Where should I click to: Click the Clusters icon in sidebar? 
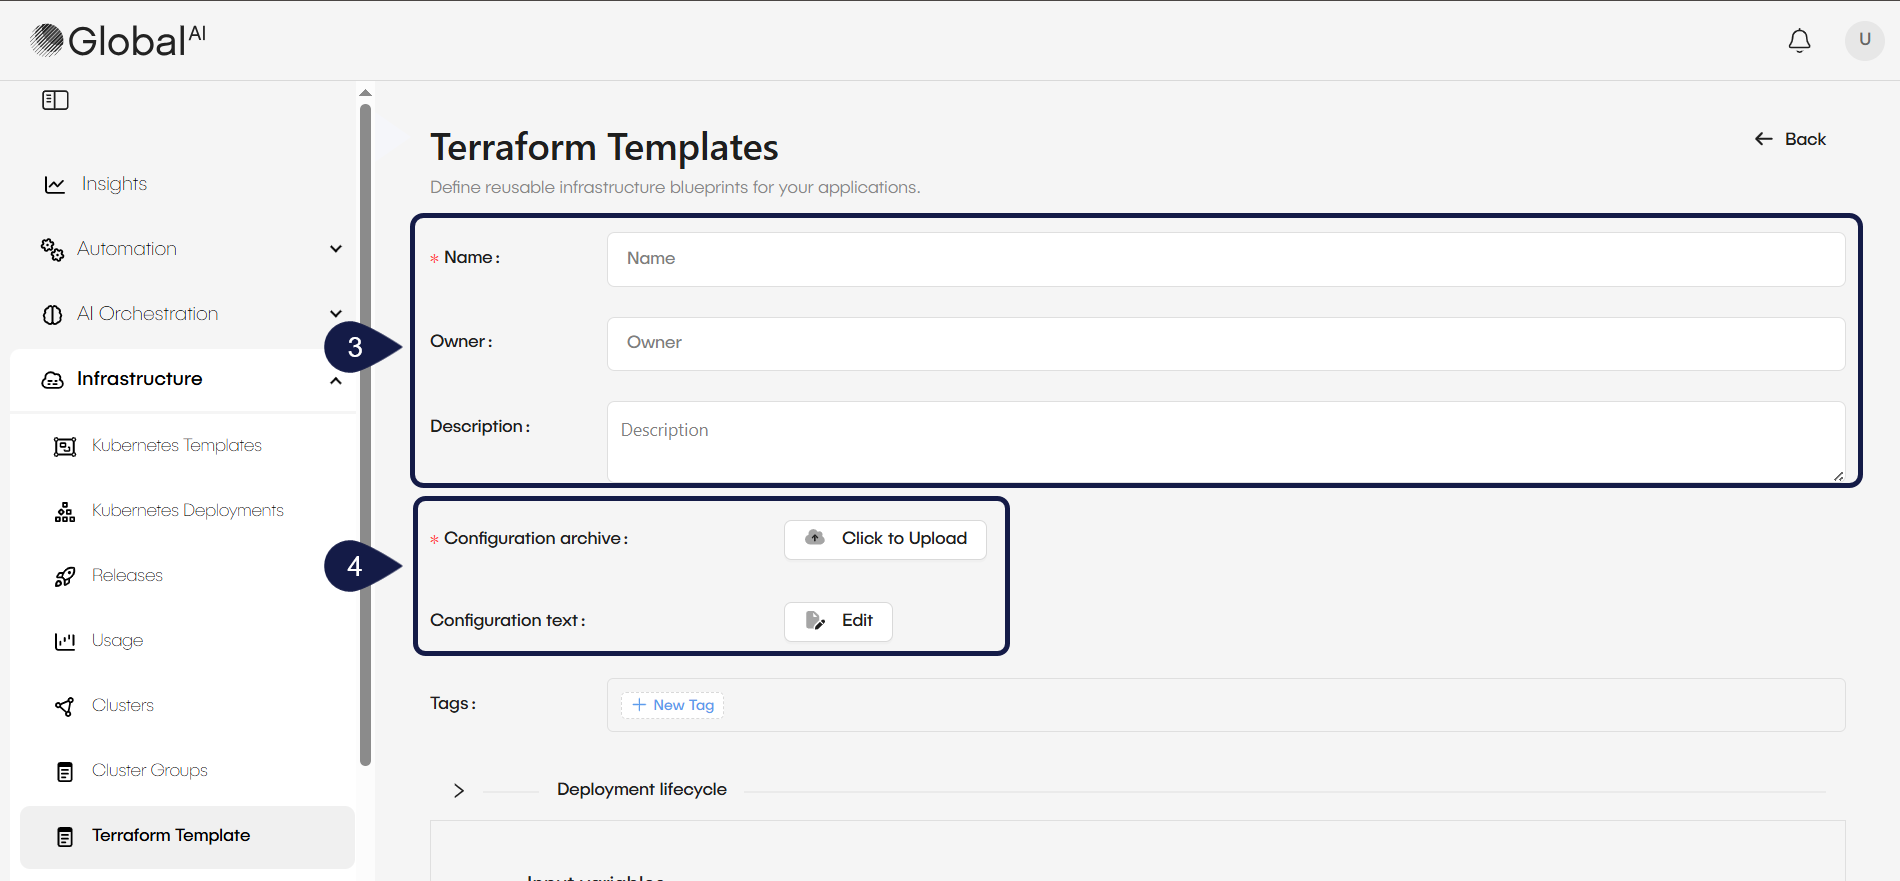click(x=65, y=707)
